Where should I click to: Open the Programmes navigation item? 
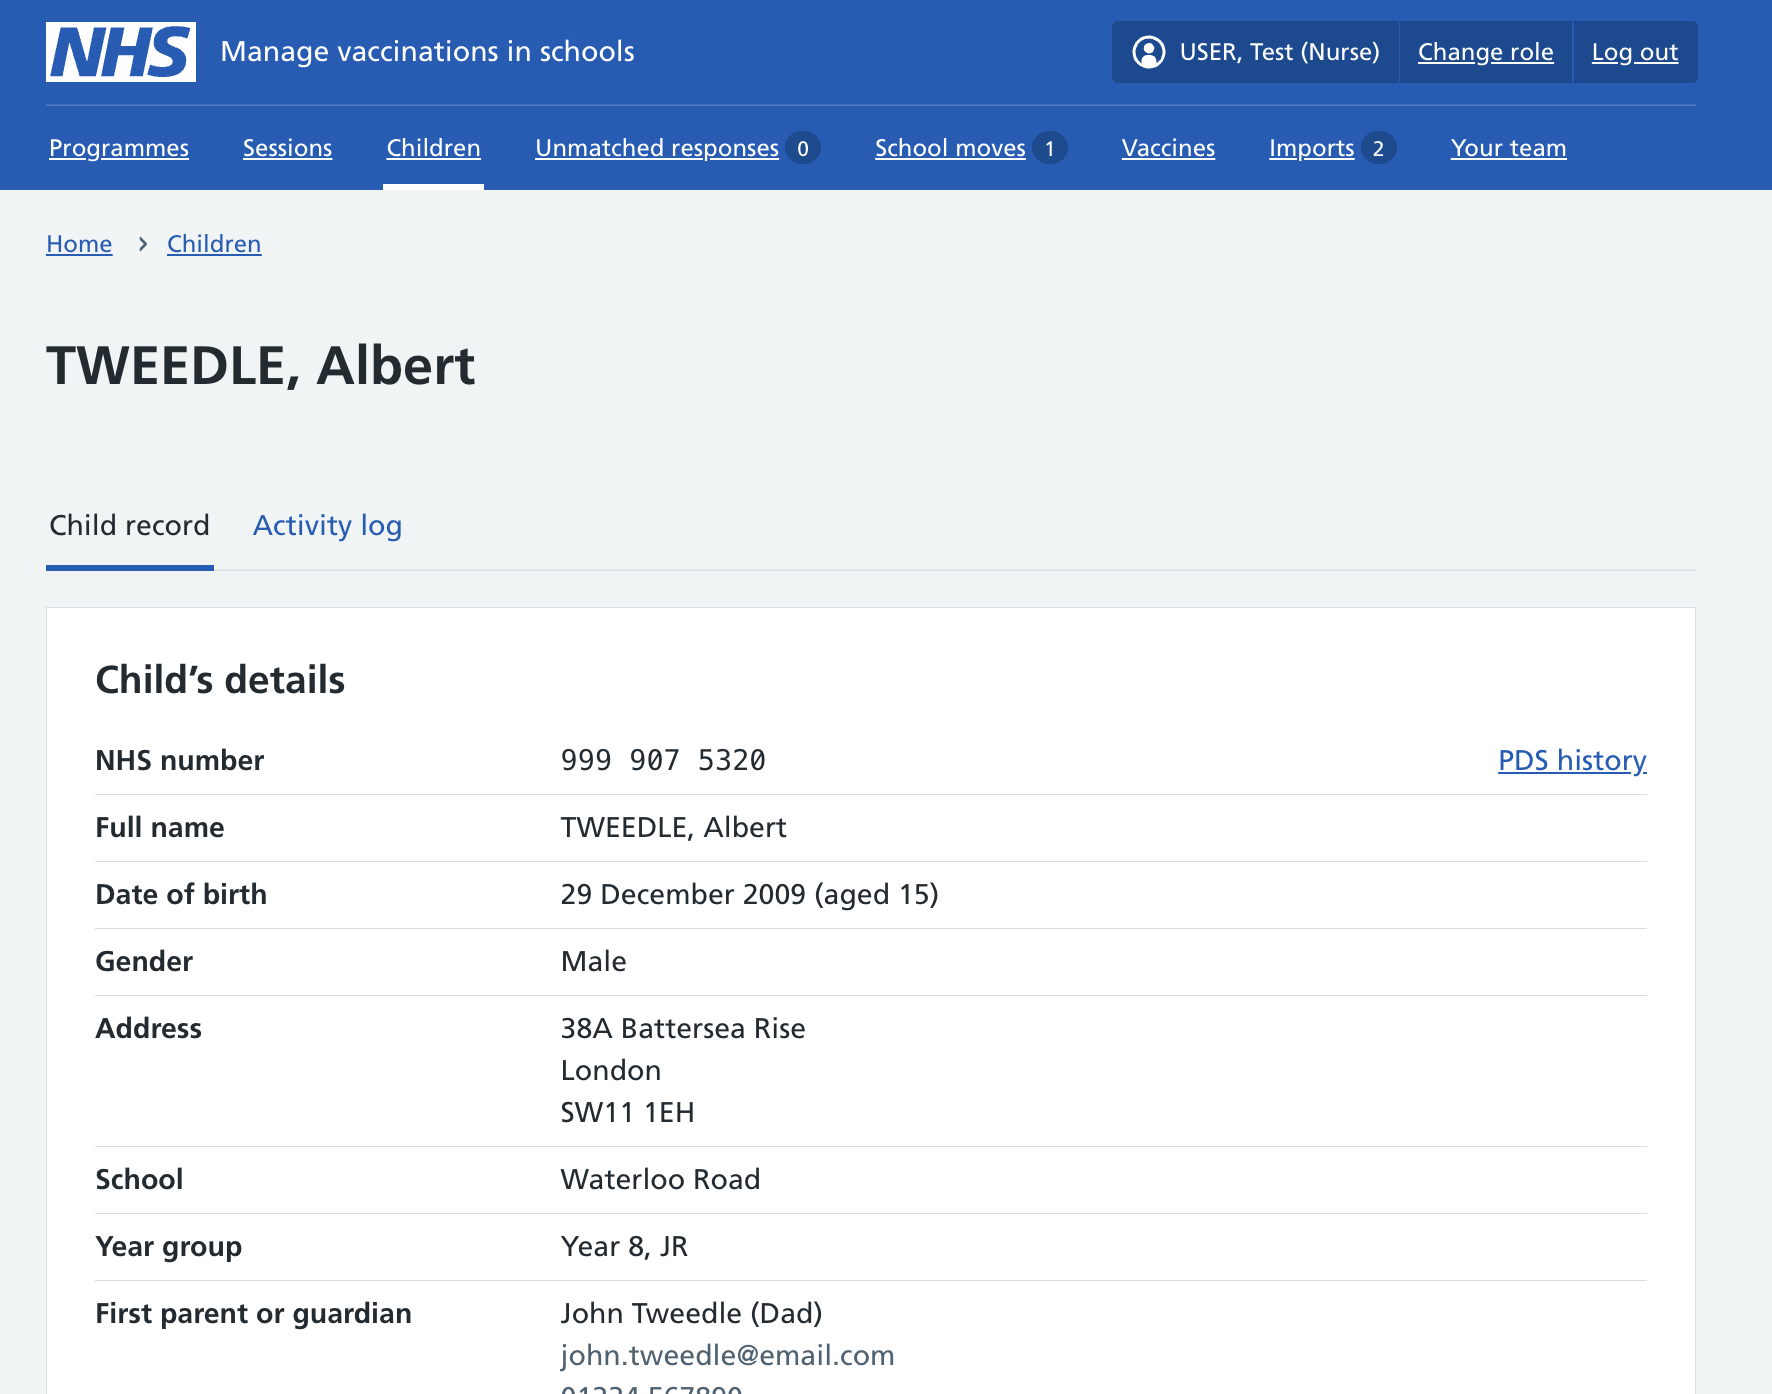click(x=119, y=148)
